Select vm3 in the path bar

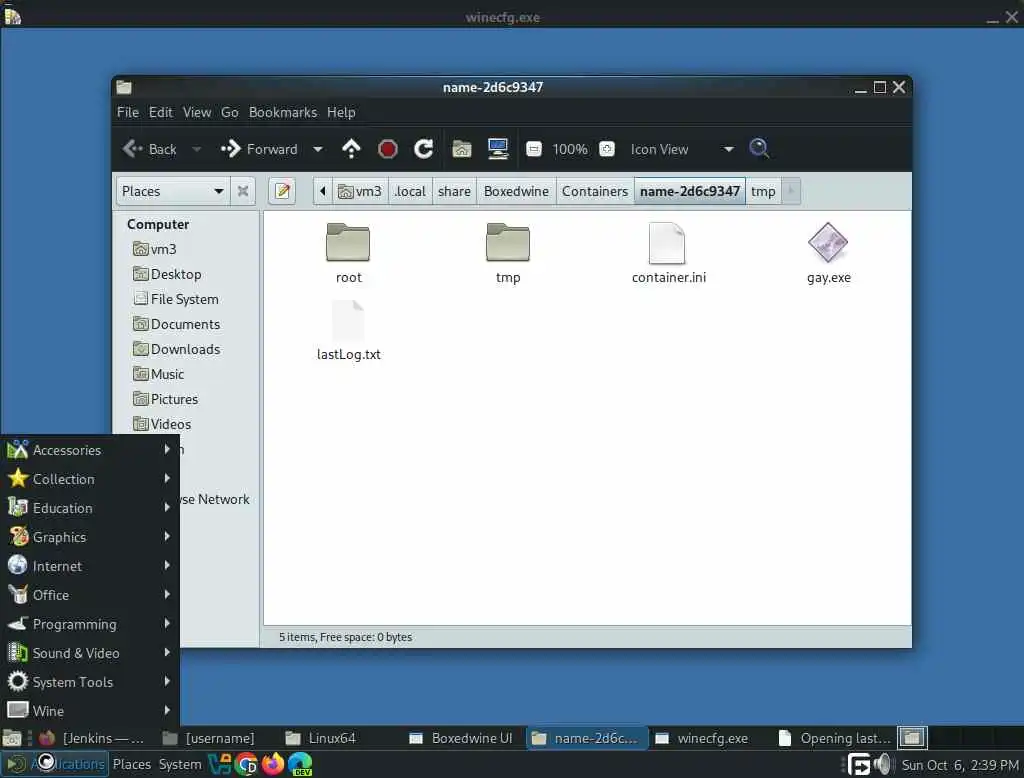point(360,191)
